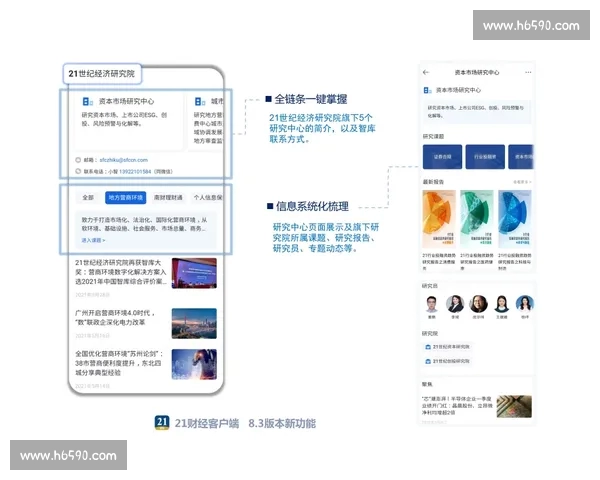
Task: Tap the 致力于打造市场化 topic description text
Action: click(x=144, y=224)
